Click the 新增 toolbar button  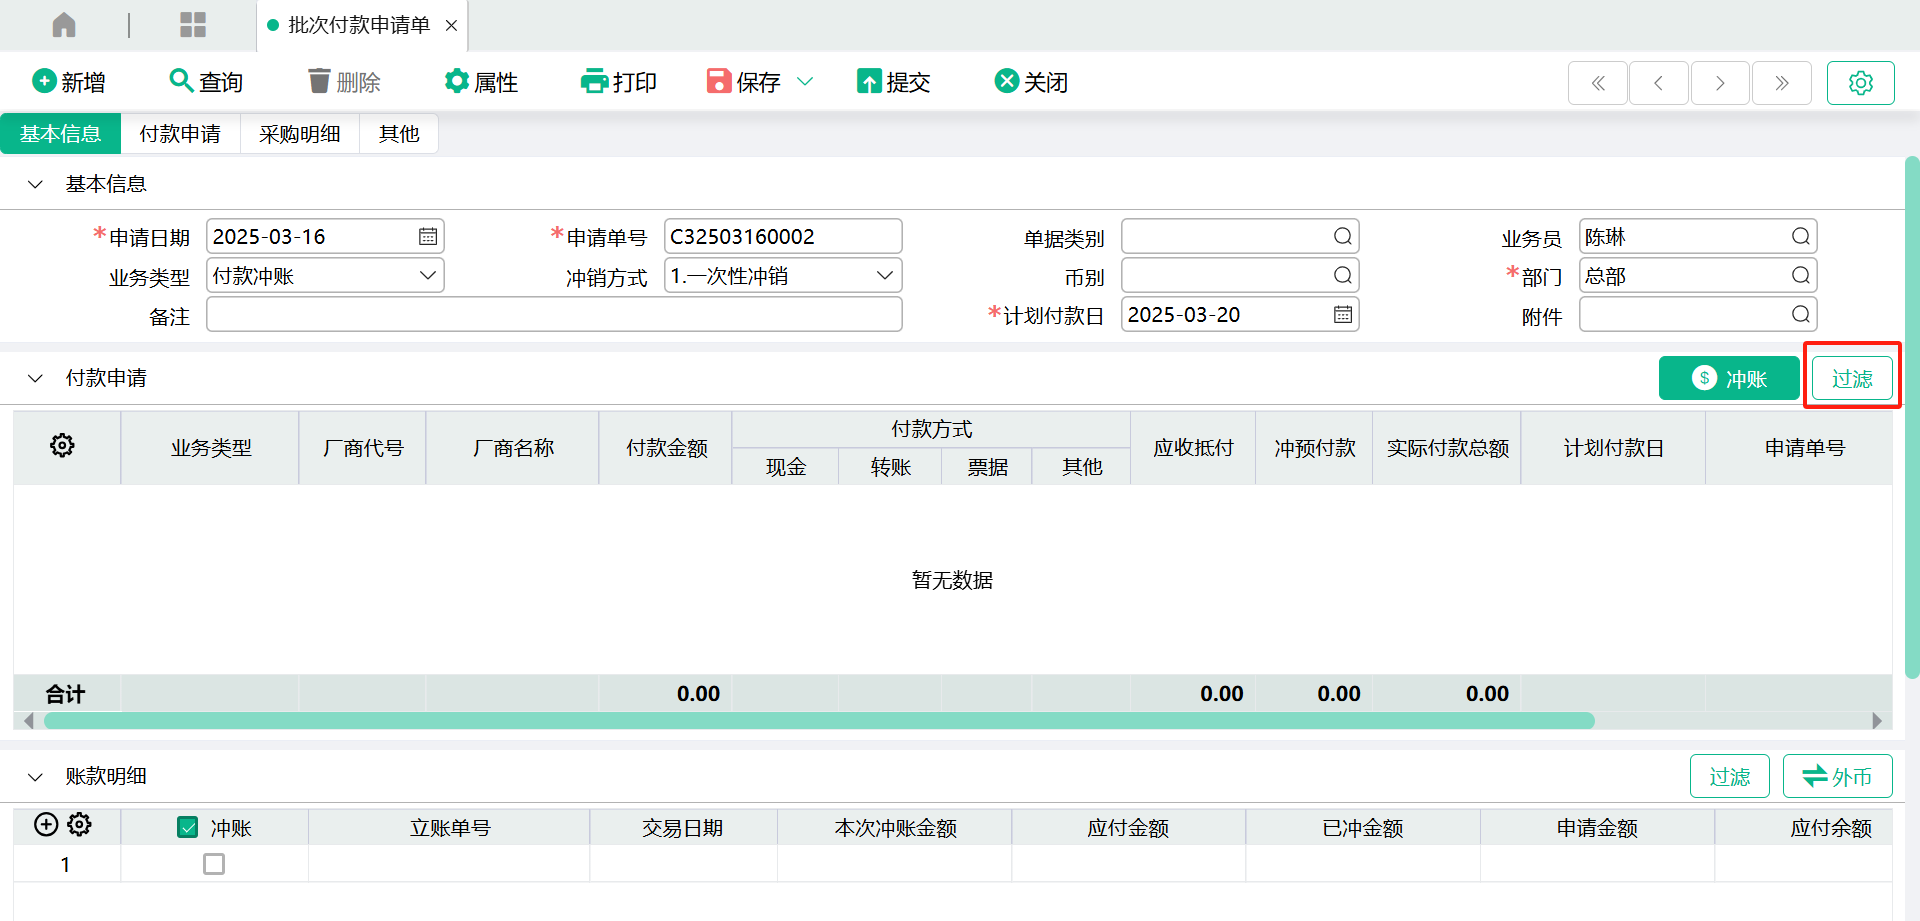pyautogui.click(x=69, y=82)
